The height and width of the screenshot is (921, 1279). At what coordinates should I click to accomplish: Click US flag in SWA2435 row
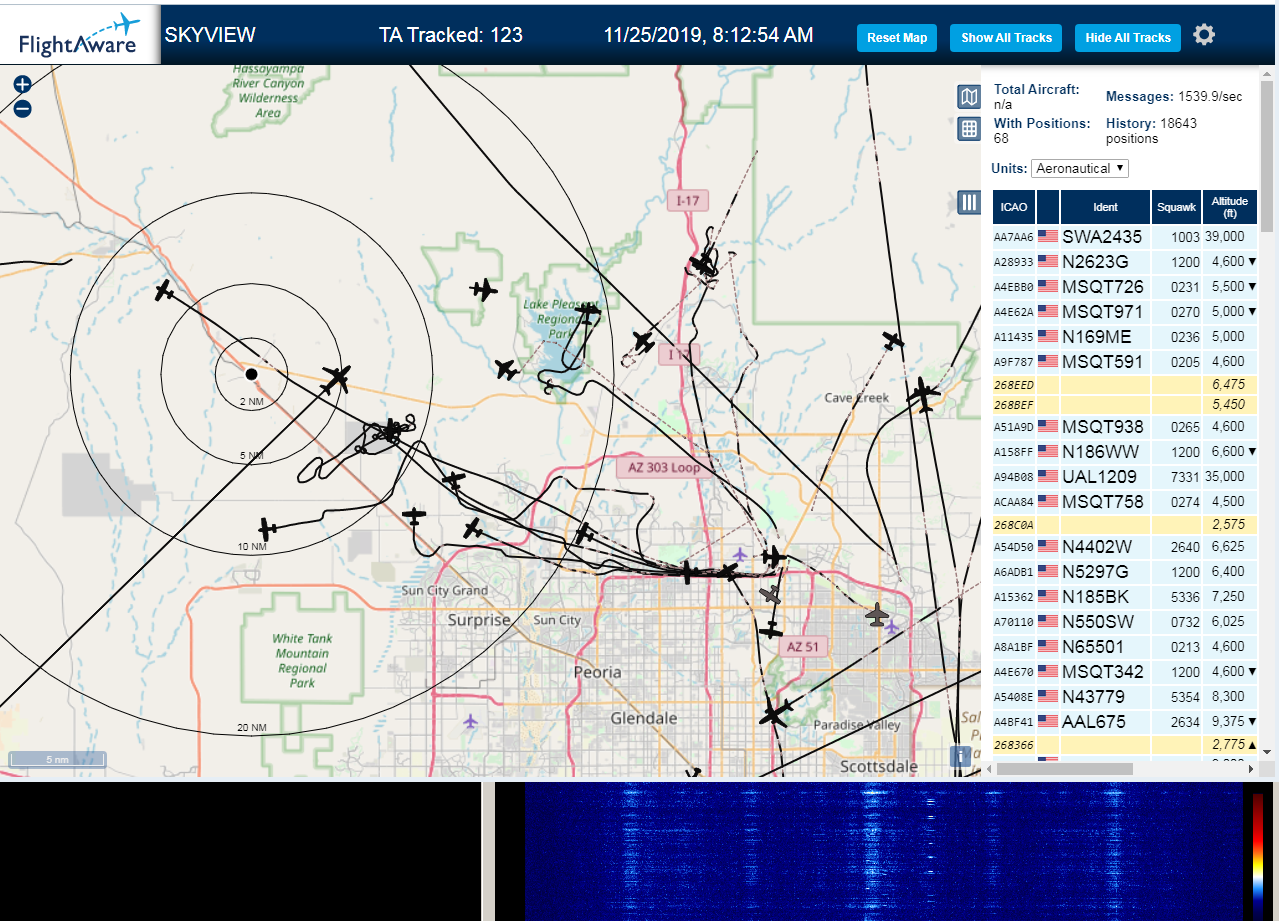tap(1048, 237)
